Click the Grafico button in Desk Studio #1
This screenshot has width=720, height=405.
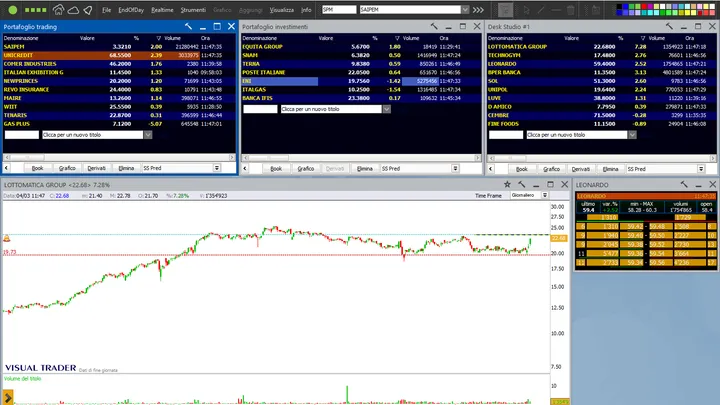(x=551, y=169)
